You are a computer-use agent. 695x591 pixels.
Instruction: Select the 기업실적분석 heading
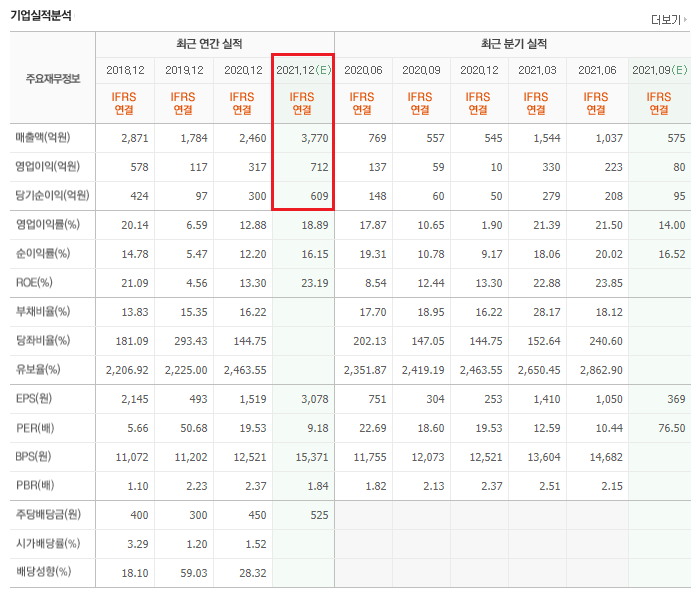41,16
